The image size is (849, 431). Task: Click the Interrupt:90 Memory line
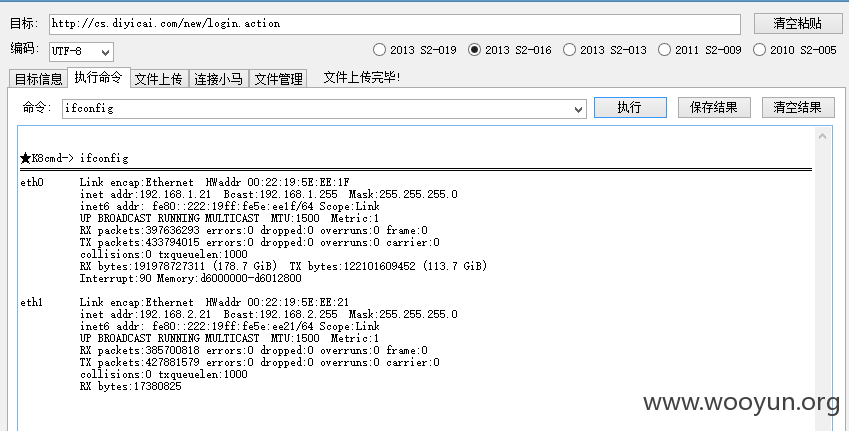pos(191,278)
